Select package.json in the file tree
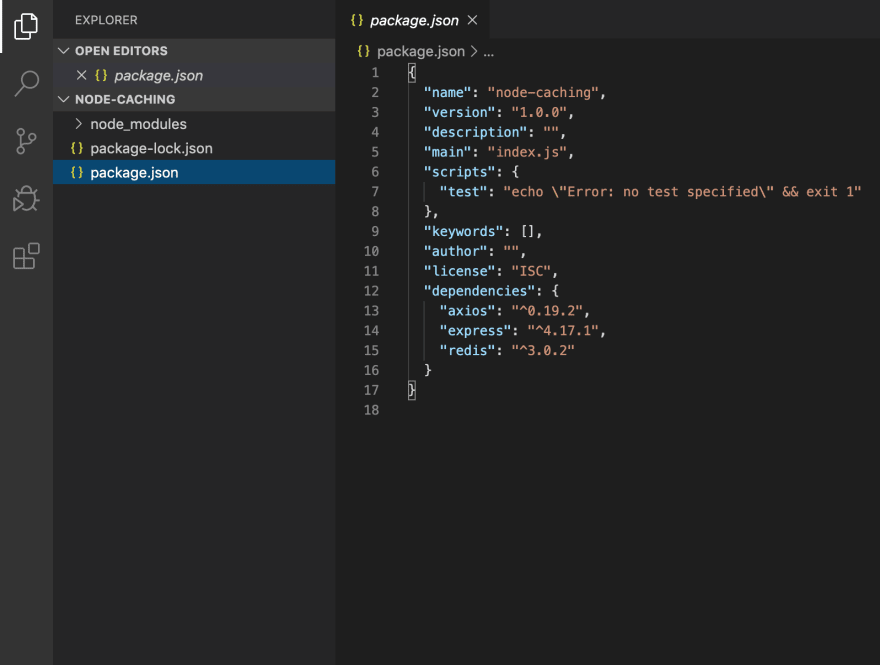 (194, 172)
